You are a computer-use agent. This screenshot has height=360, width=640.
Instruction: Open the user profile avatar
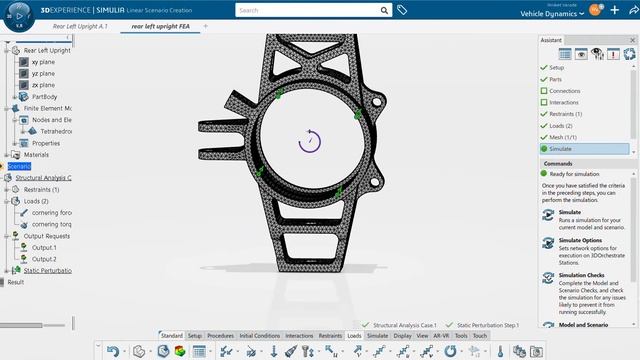[595, 10]
